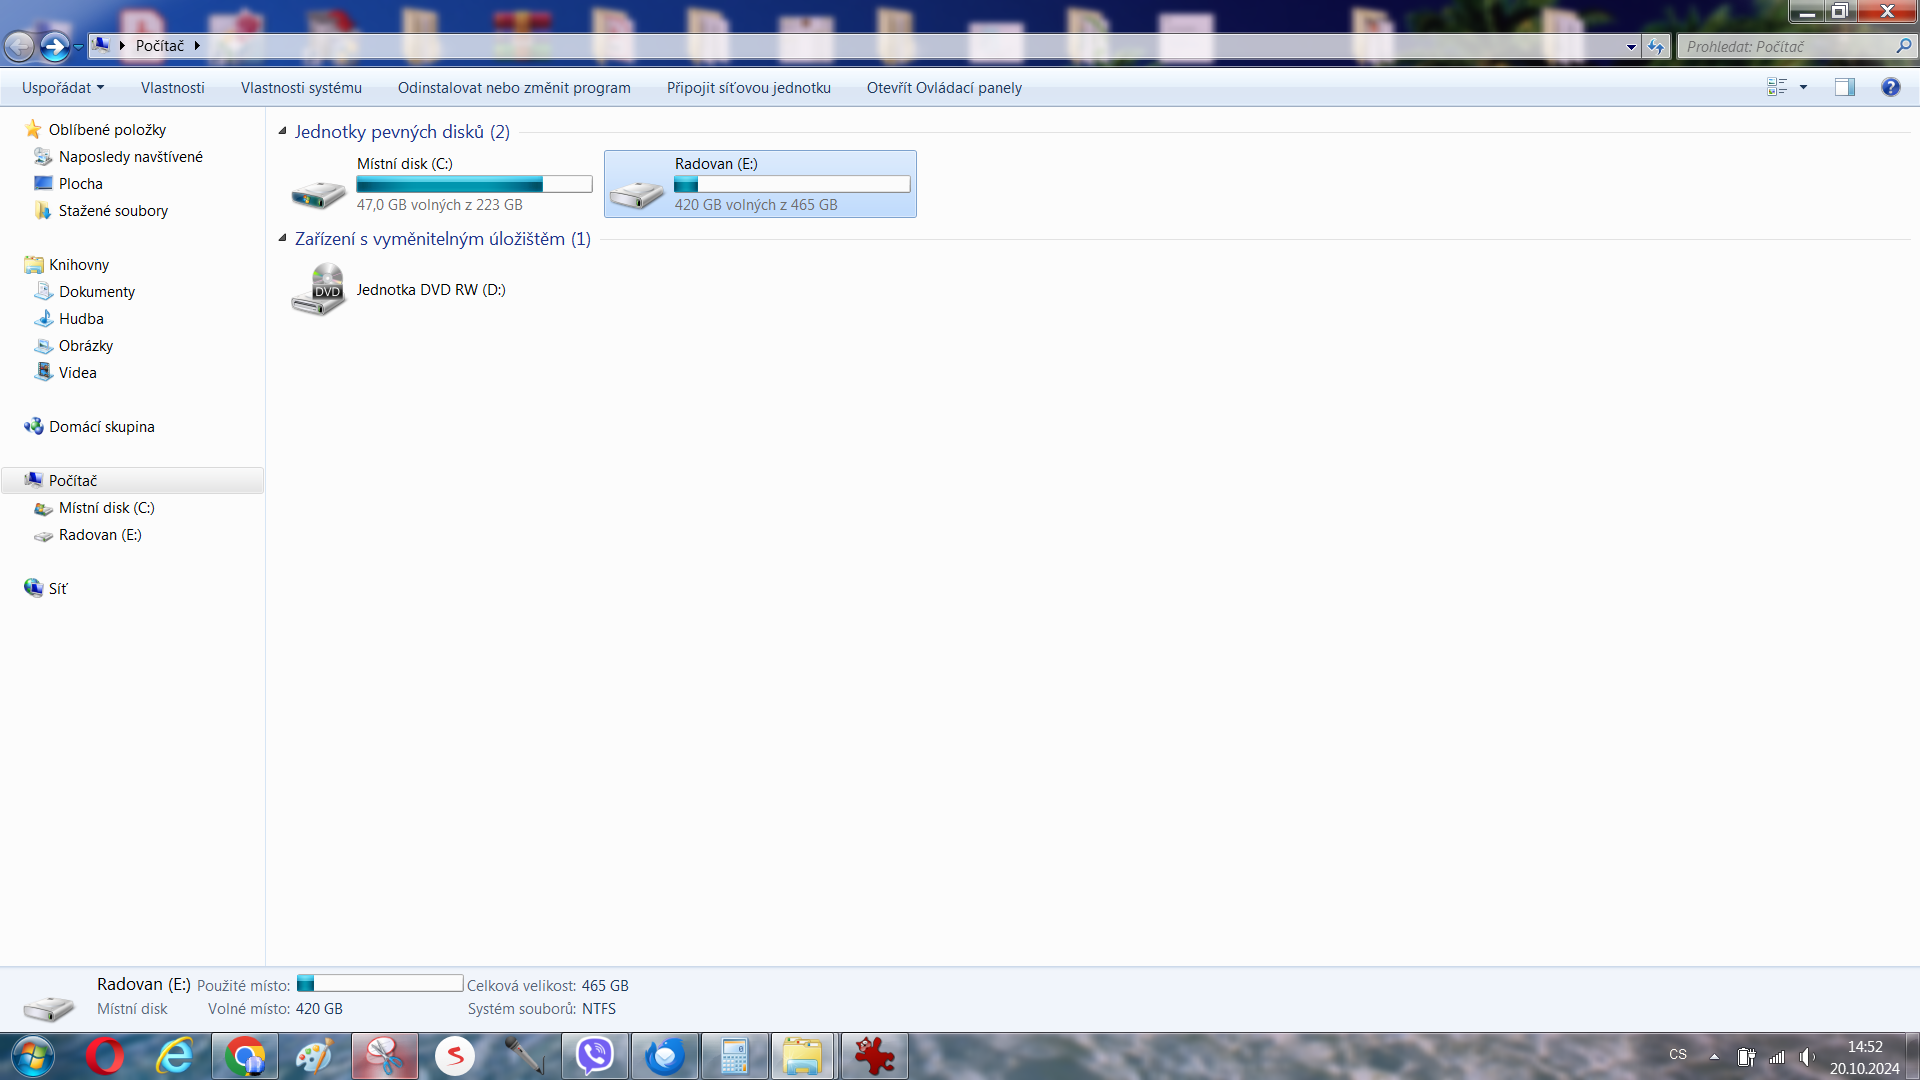Click the refresh button beside address bar
The image size is (1920, 1080).
click(x=1656, y=46)
